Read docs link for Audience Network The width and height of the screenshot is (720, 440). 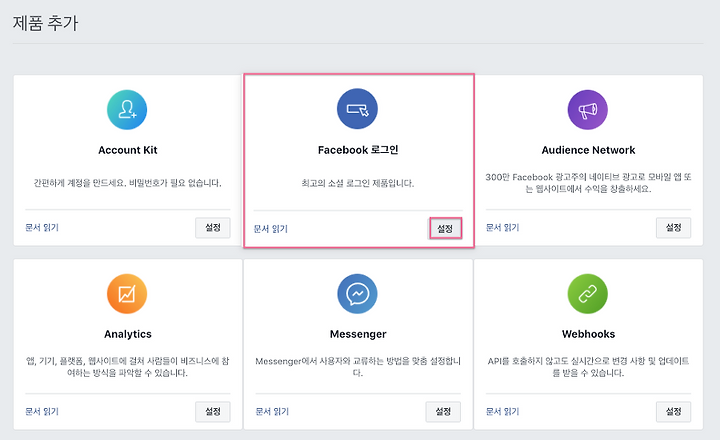click(x=502, y=227)
